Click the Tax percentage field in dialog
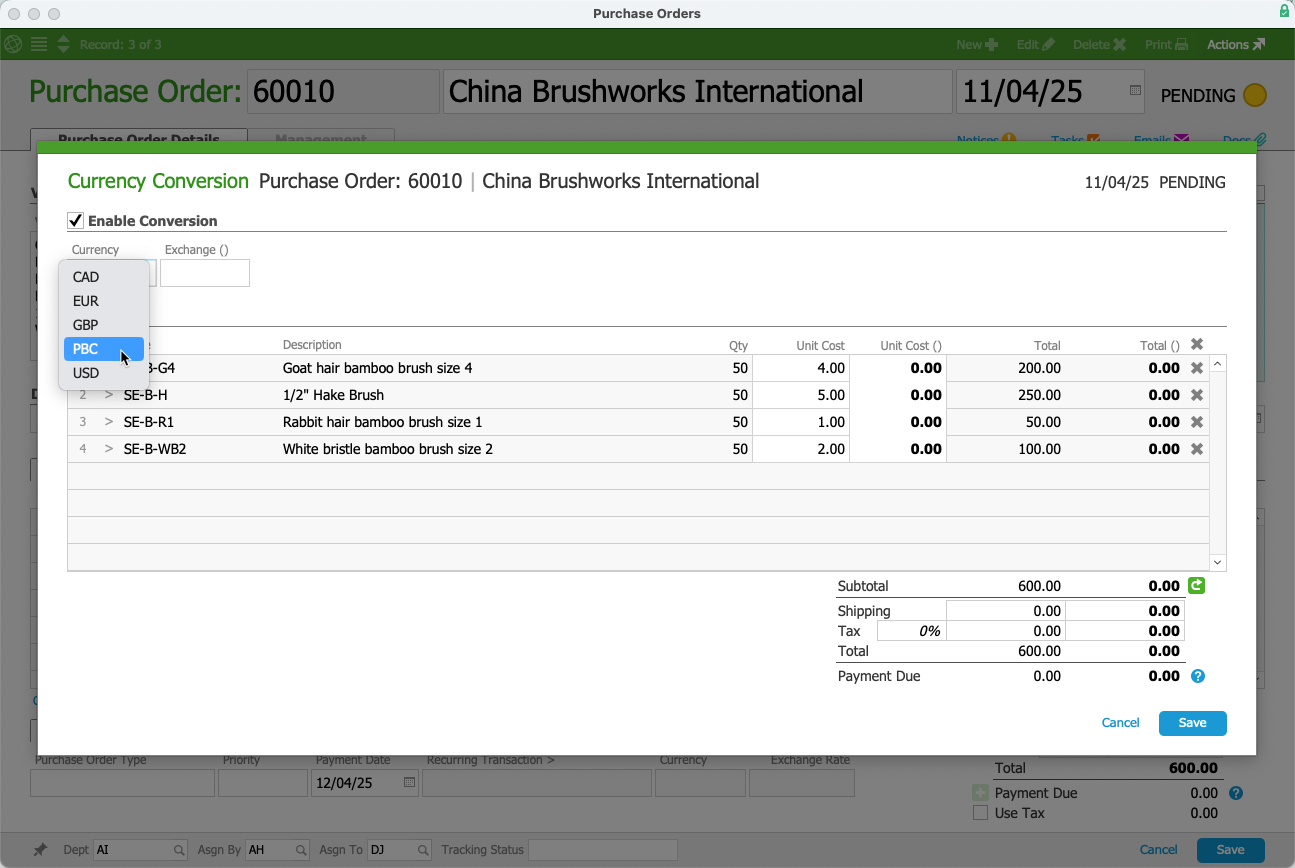The image size is (1295, 868). [x=911, y=631]
